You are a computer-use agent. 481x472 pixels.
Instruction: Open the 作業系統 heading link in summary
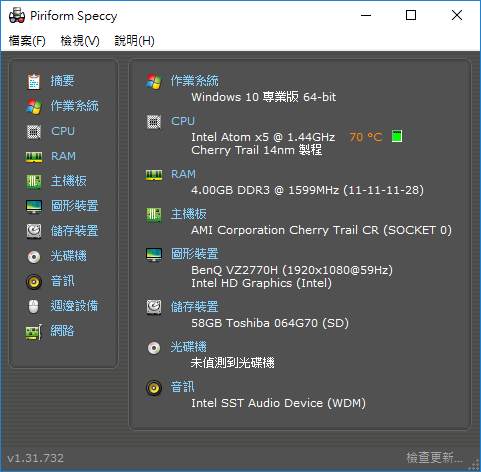pos(195,81)
